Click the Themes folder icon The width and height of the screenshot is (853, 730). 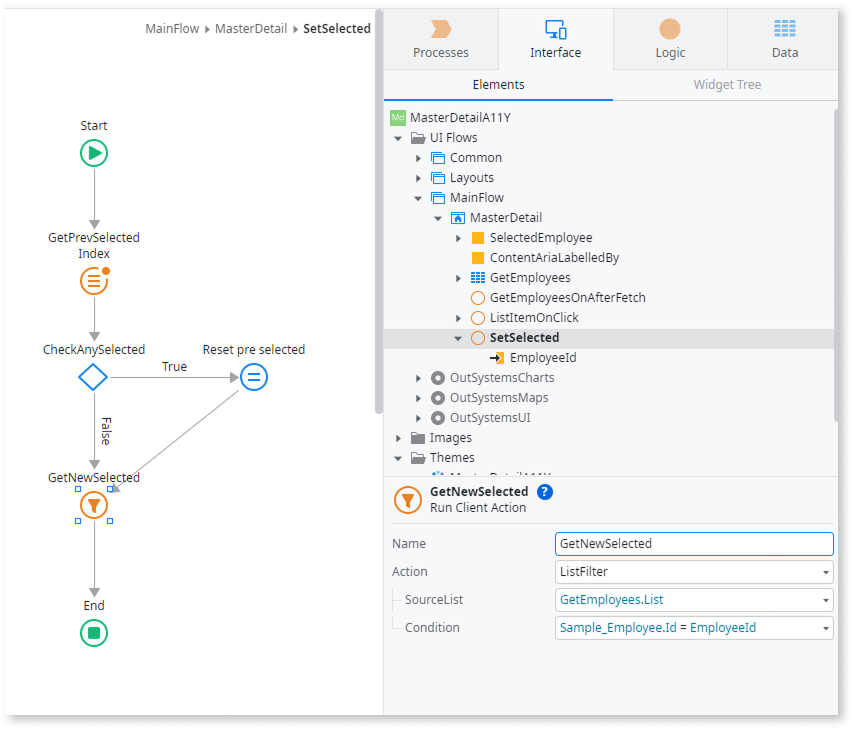418,457
